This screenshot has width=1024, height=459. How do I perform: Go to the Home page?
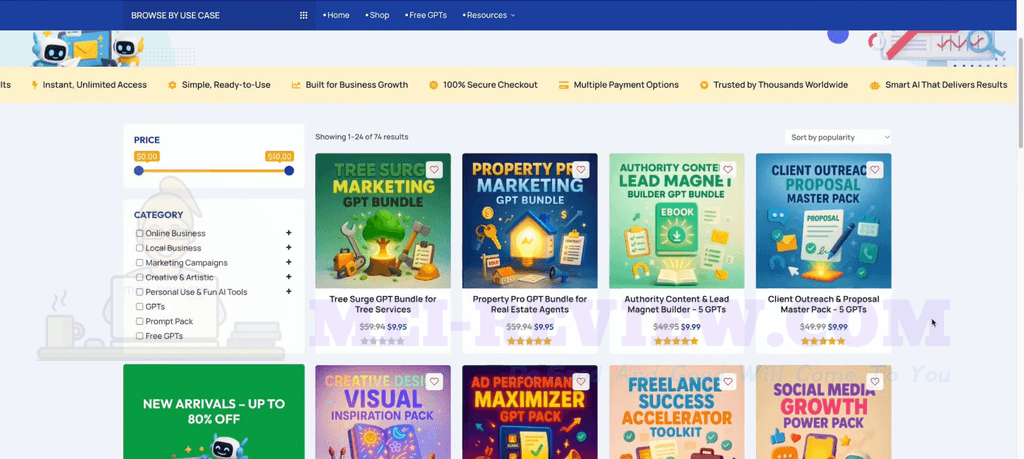336,15
